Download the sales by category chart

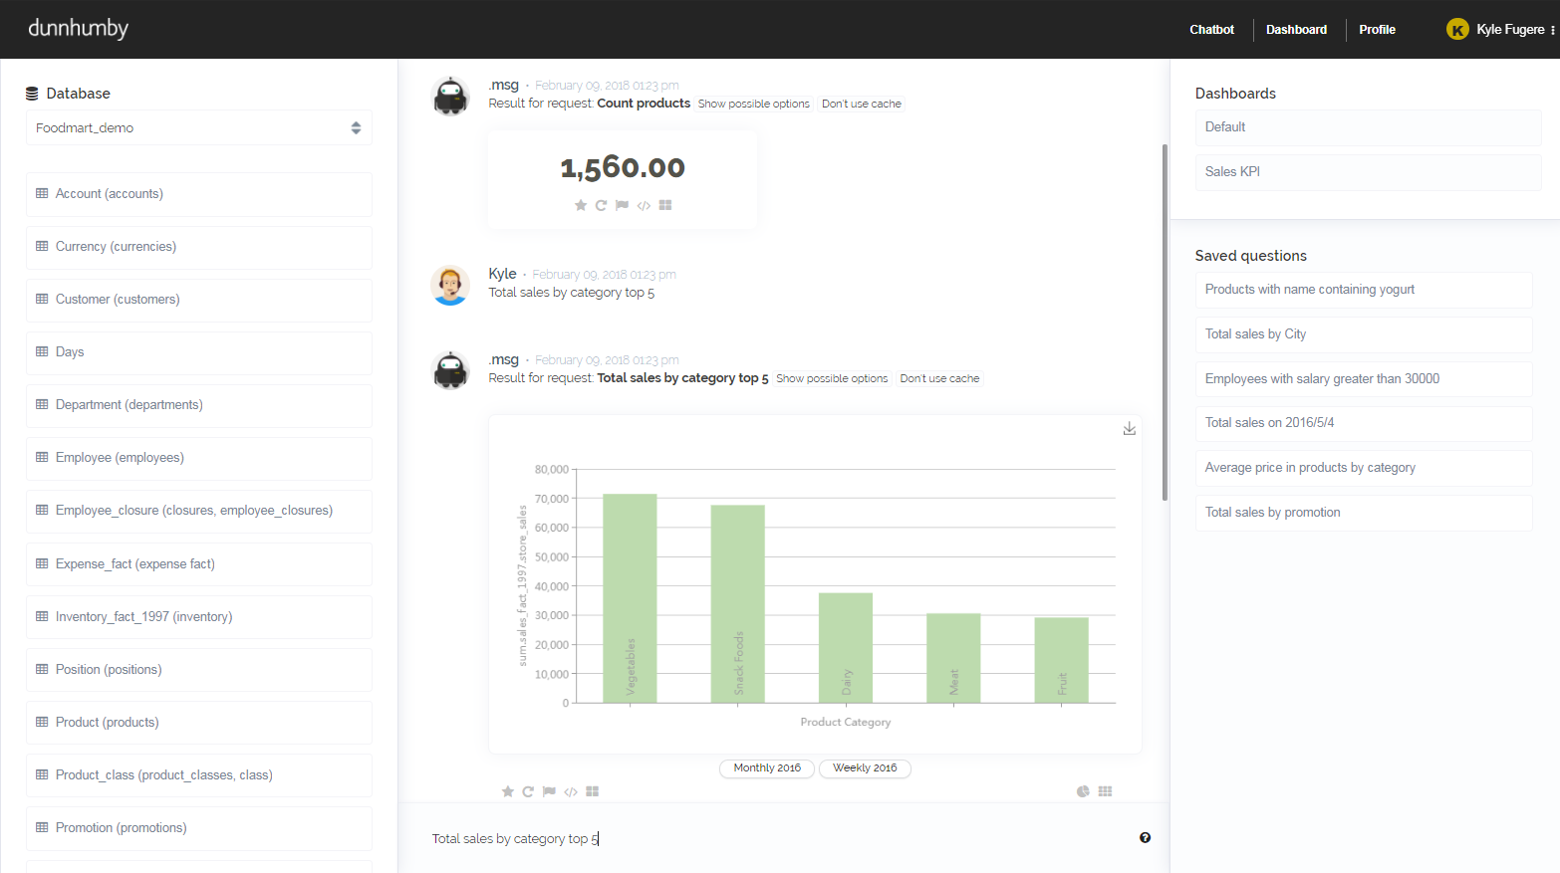[1129, 429]
